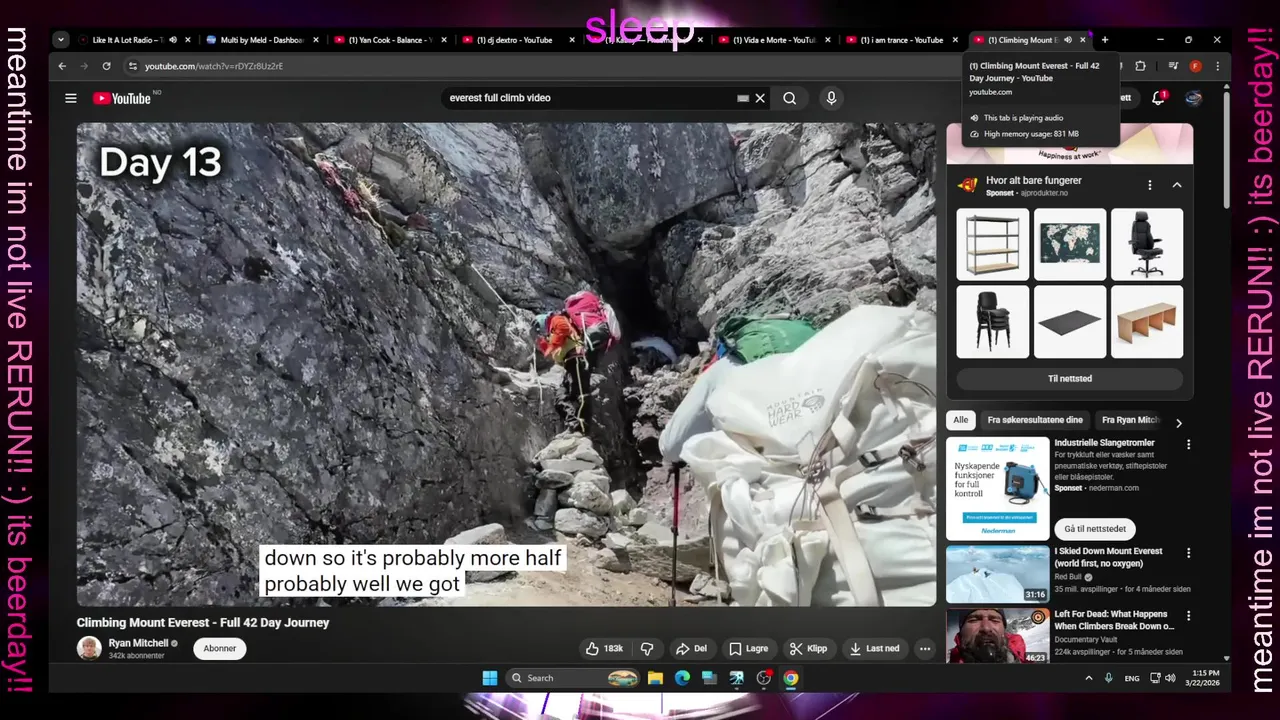Subscribe with the Abonner button

coord(220,648)
